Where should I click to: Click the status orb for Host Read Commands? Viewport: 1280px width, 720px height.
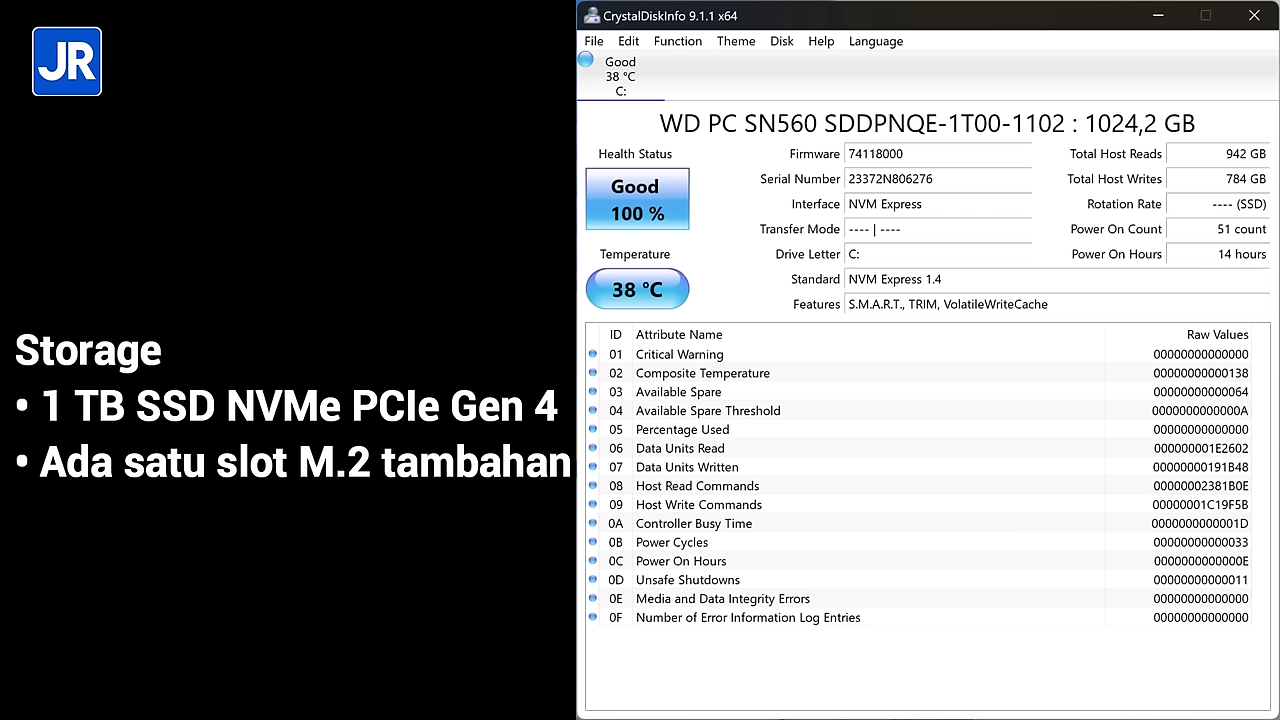[593, 486]
